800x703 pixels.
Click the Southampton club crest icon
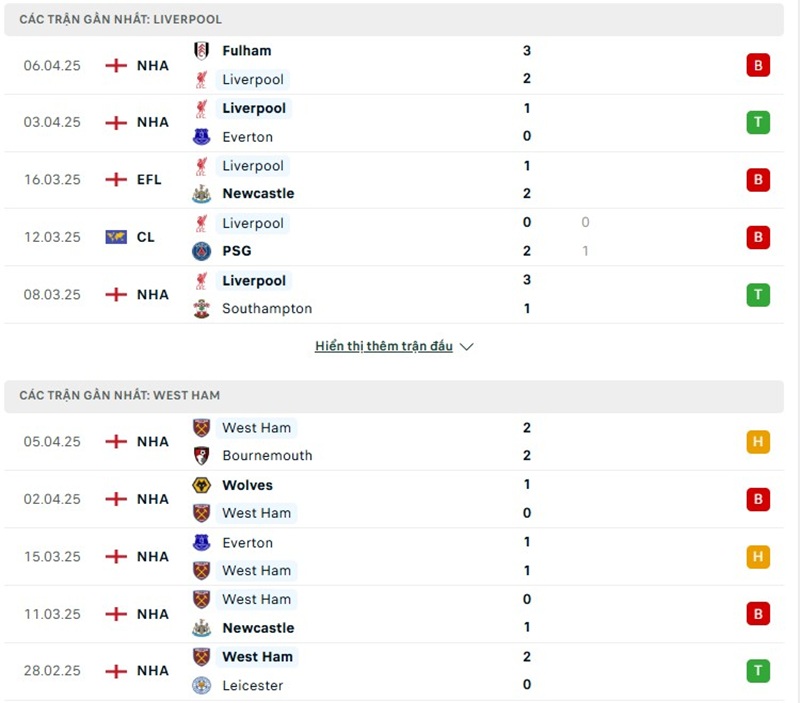tap(202, 309)
